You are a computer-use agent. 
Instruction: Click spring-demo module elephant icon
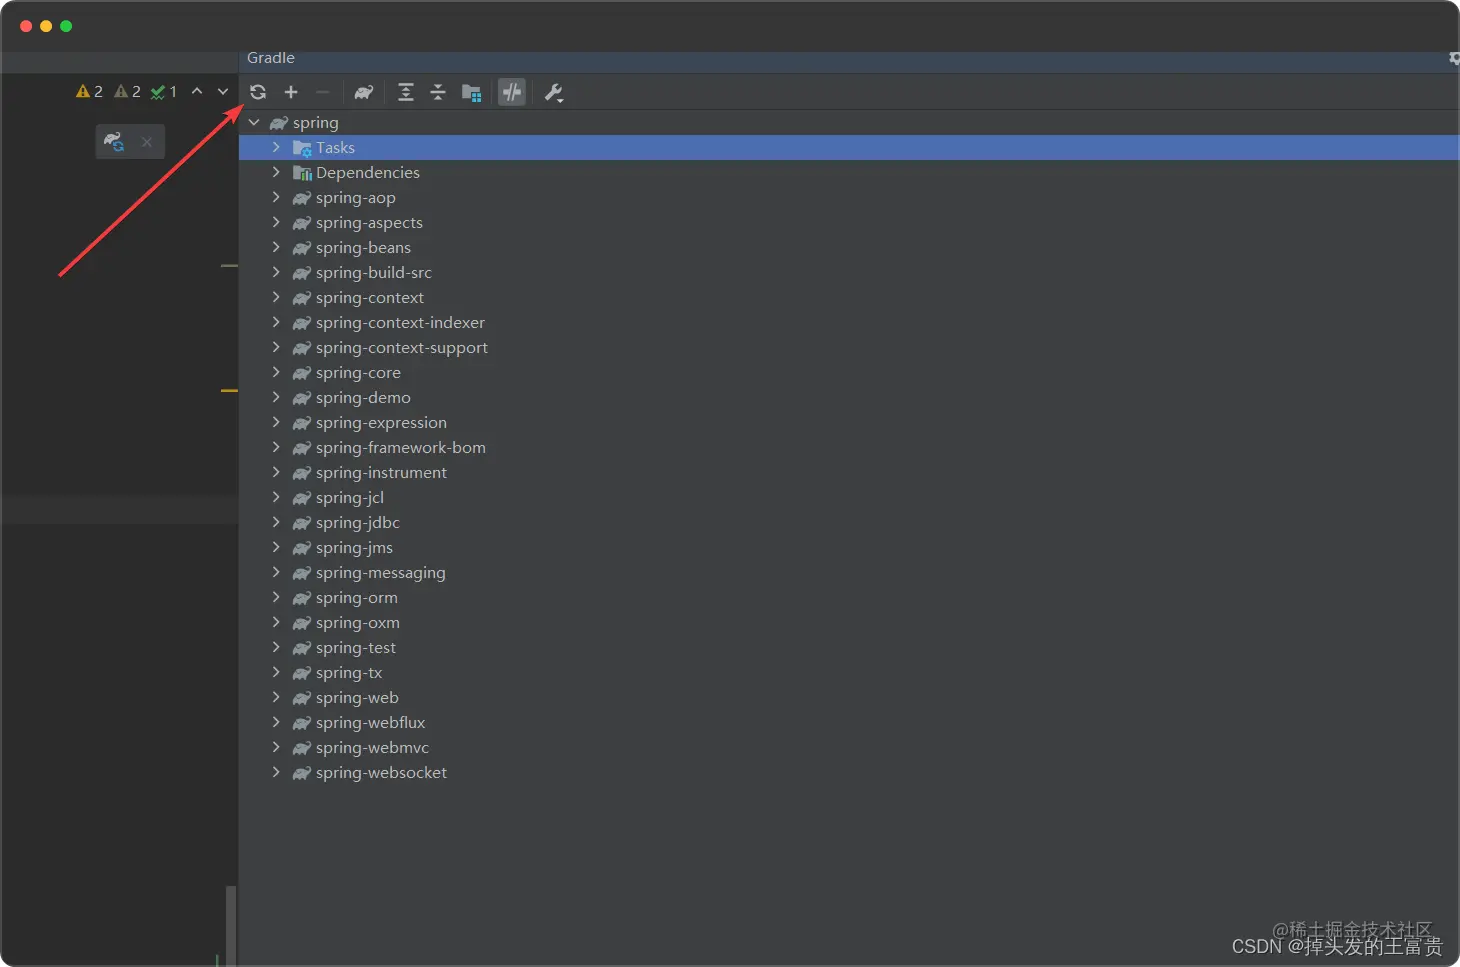301,398
